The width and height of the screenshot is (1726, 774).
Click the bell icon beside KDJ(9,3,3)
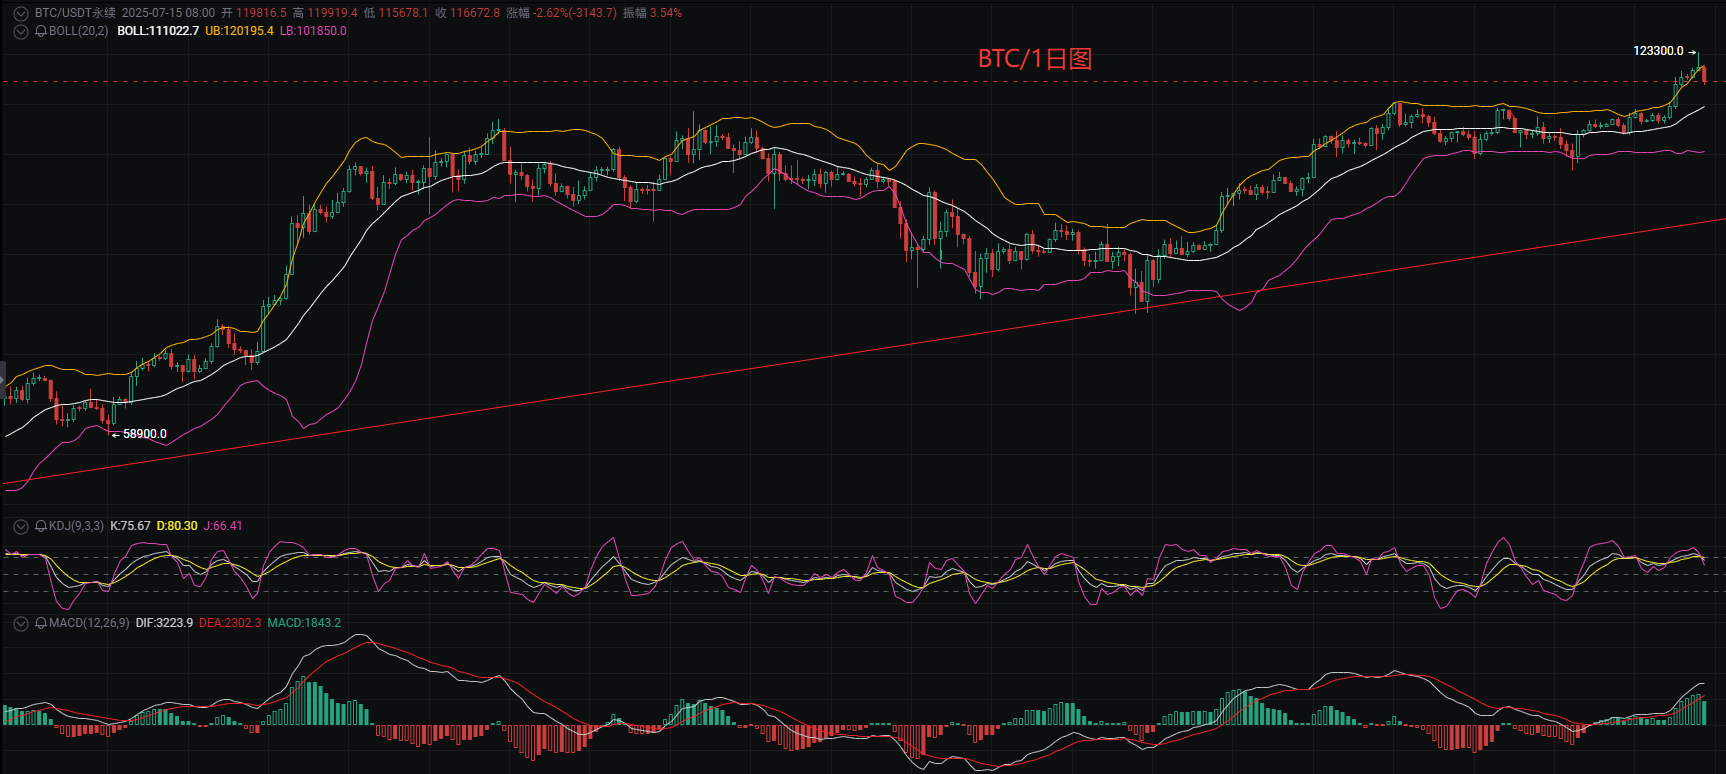click(41, 526)
